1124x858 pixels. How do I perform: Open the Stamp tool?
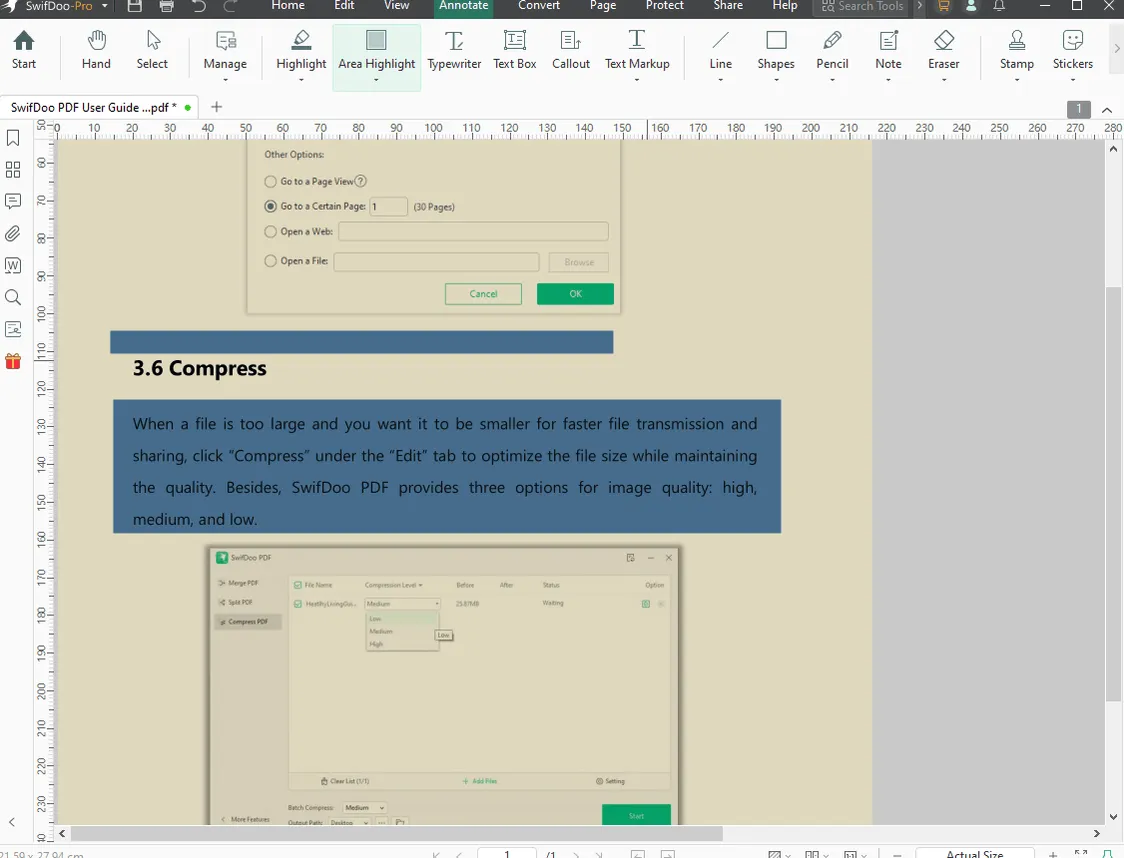click(1016, 50)
